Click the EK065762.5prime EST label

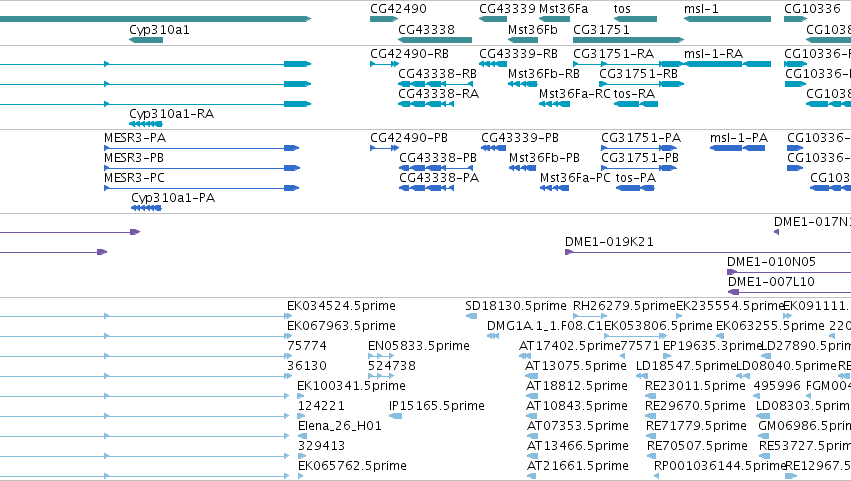352,467
